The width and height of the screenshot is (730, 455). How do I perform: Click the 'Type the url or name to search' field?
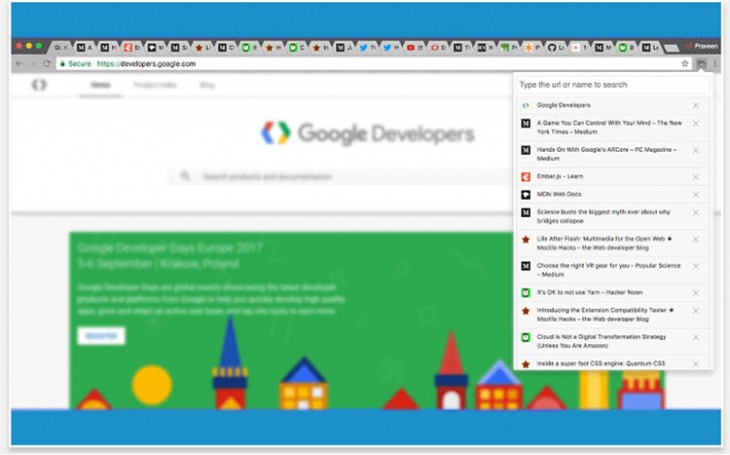(614, 85)
